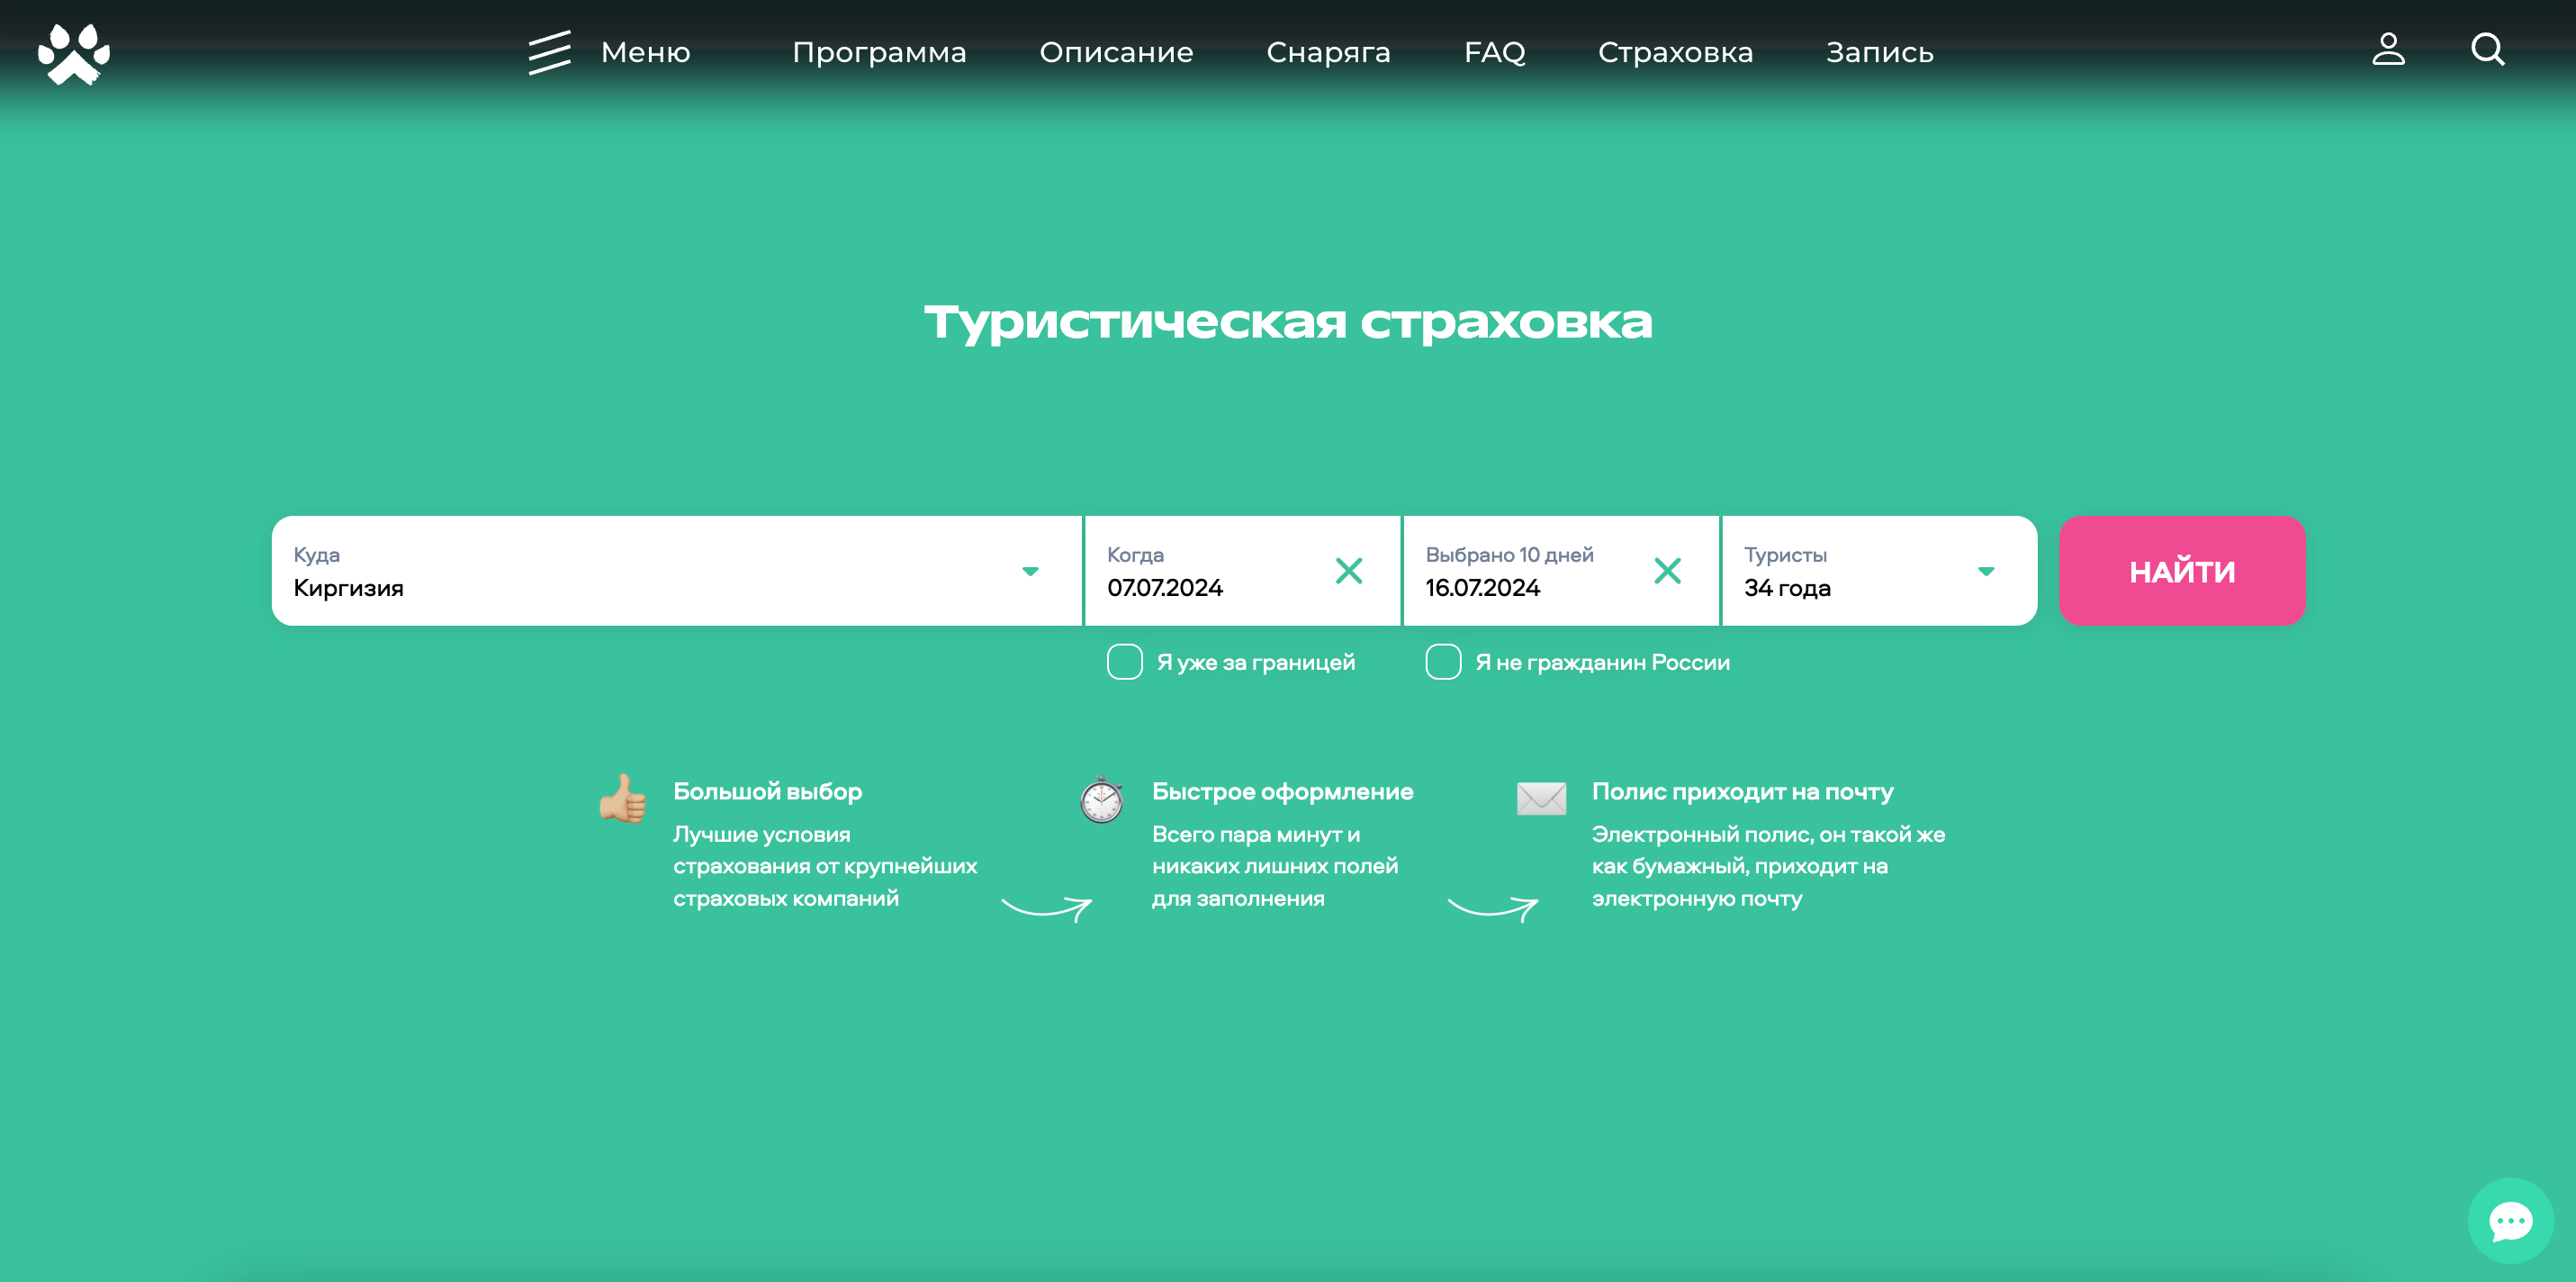Open the Меню navigation item
Screen dimensions: 2576x1282
(646, 52)
